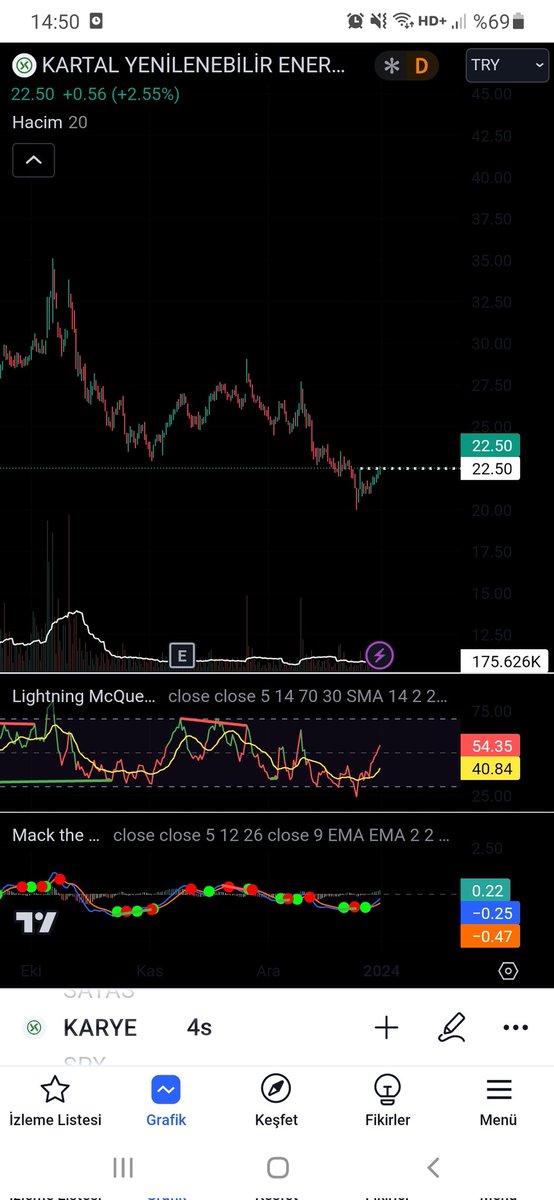
Task: Tap the TradingView logo
Action: (35, 922)
